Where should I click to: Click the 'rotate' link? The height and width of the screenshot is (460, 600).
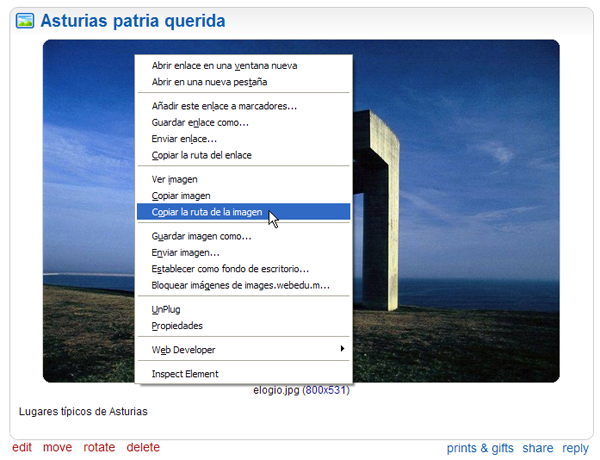99,448
